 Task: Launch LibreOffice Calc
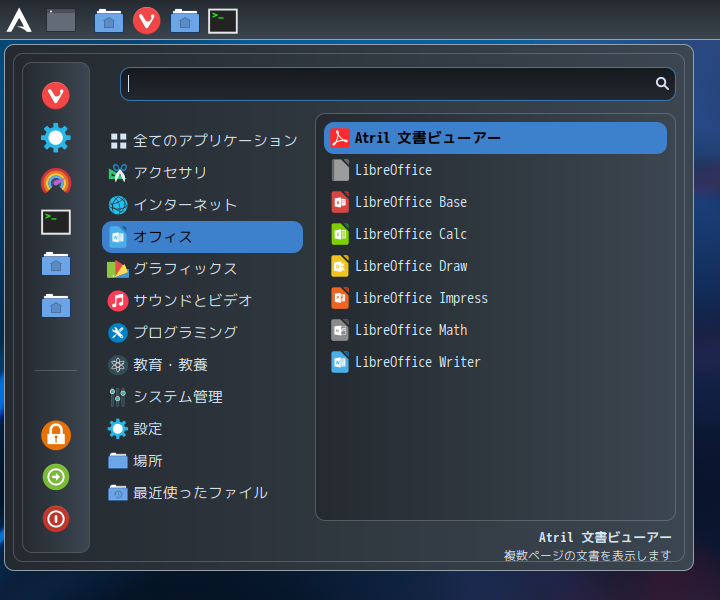495,234
